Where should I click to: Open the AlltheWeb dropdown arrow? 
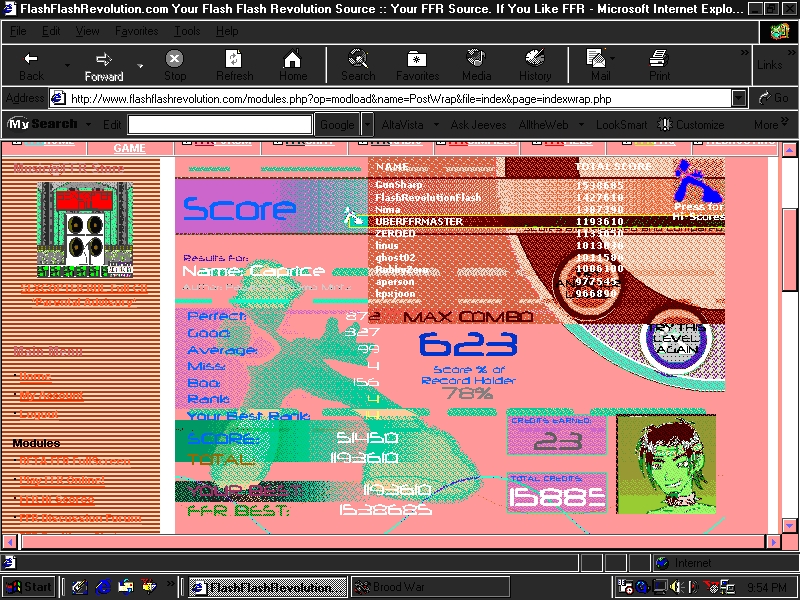(581, 124)
